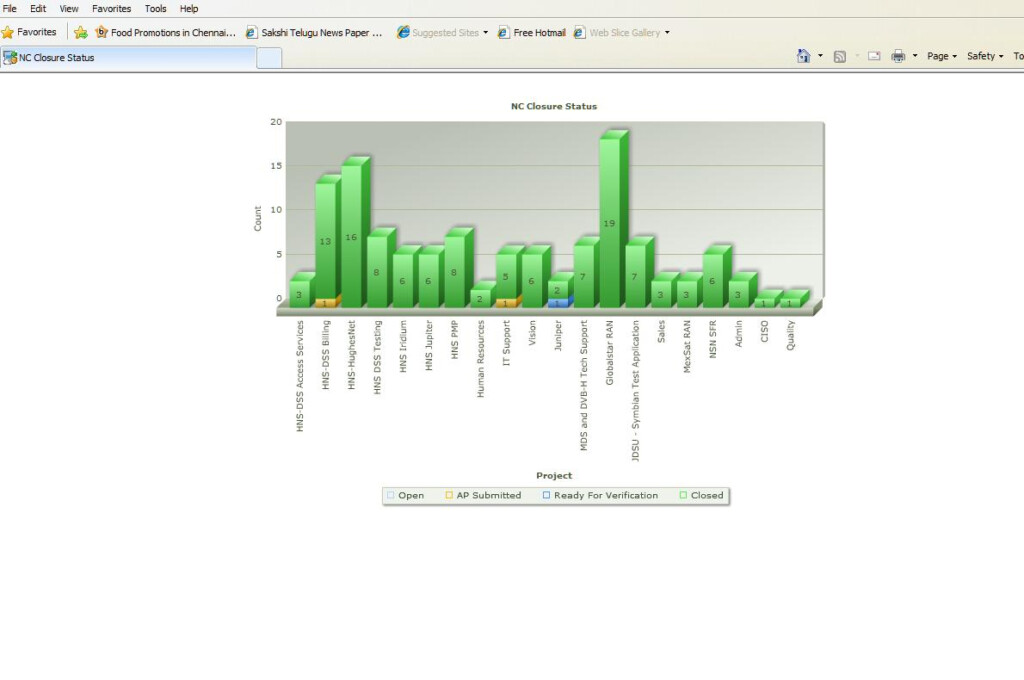Click the Closed green legend swatch

pos(683,495)
